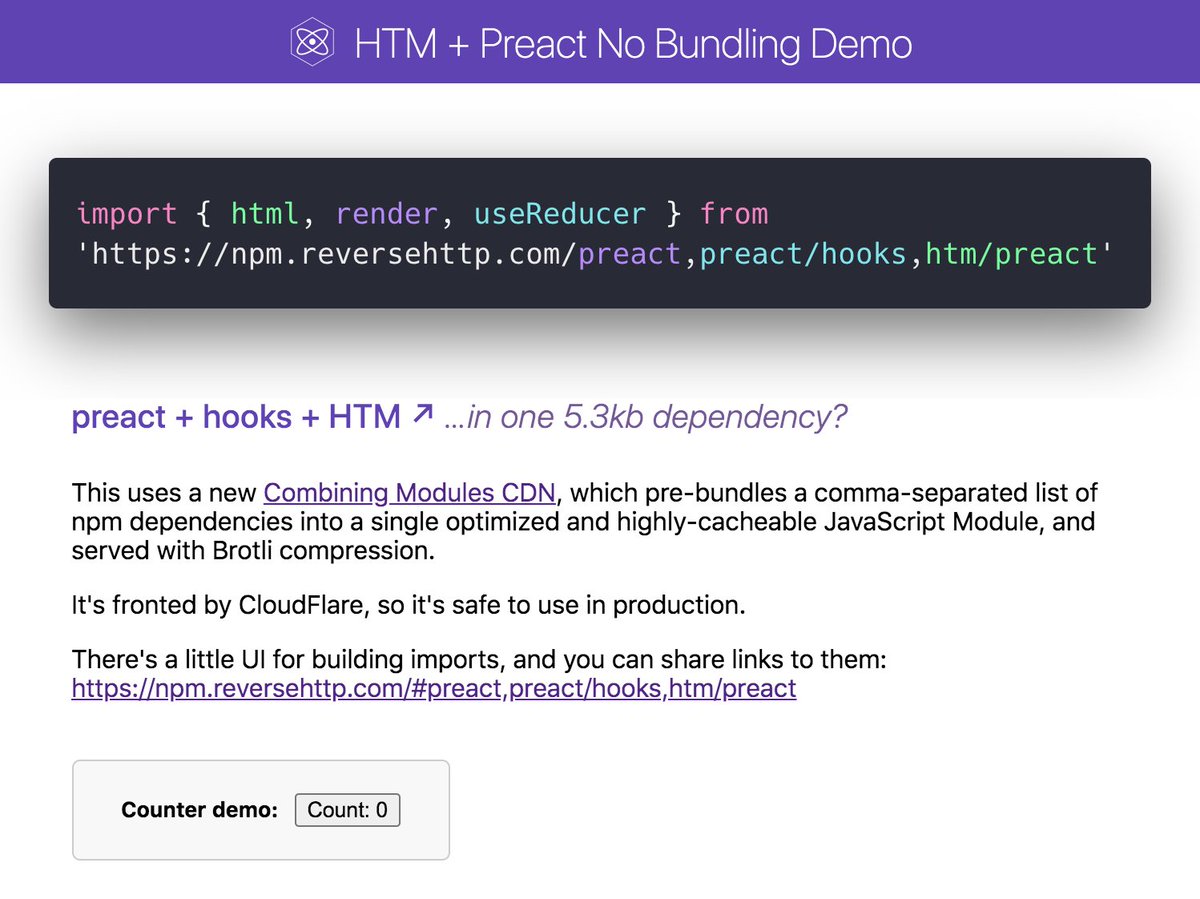Click 'useReducer' in the code block
This screenshot has width=1200, height=899.
tap(560, 214)
